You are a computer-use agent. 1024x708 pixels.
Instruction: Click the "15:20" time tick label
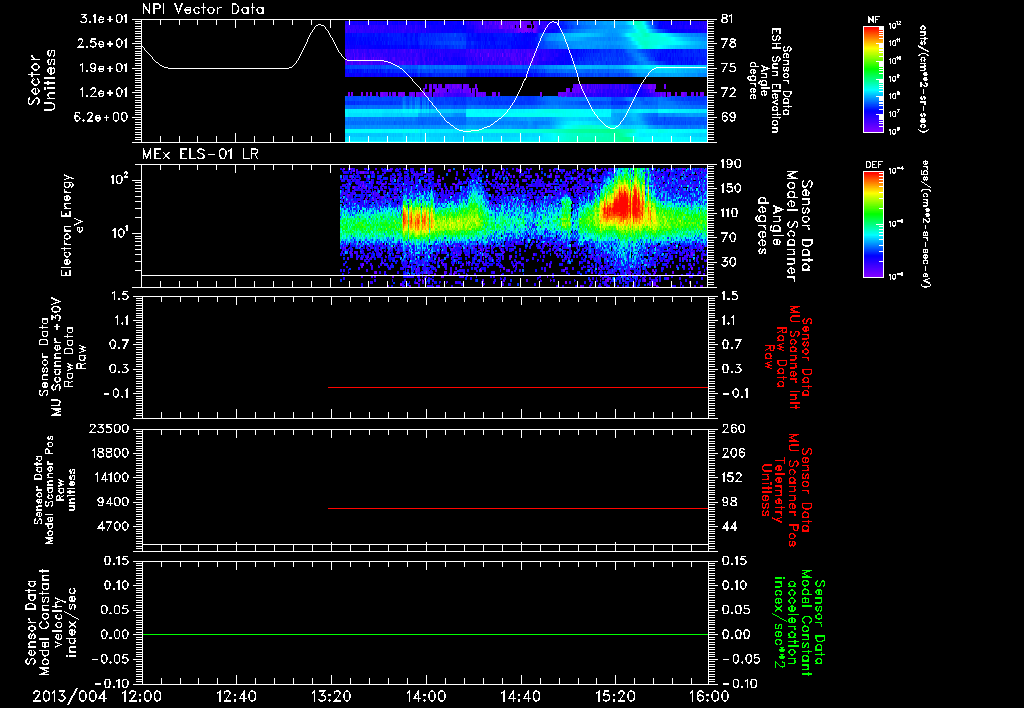tap(615, 697)
